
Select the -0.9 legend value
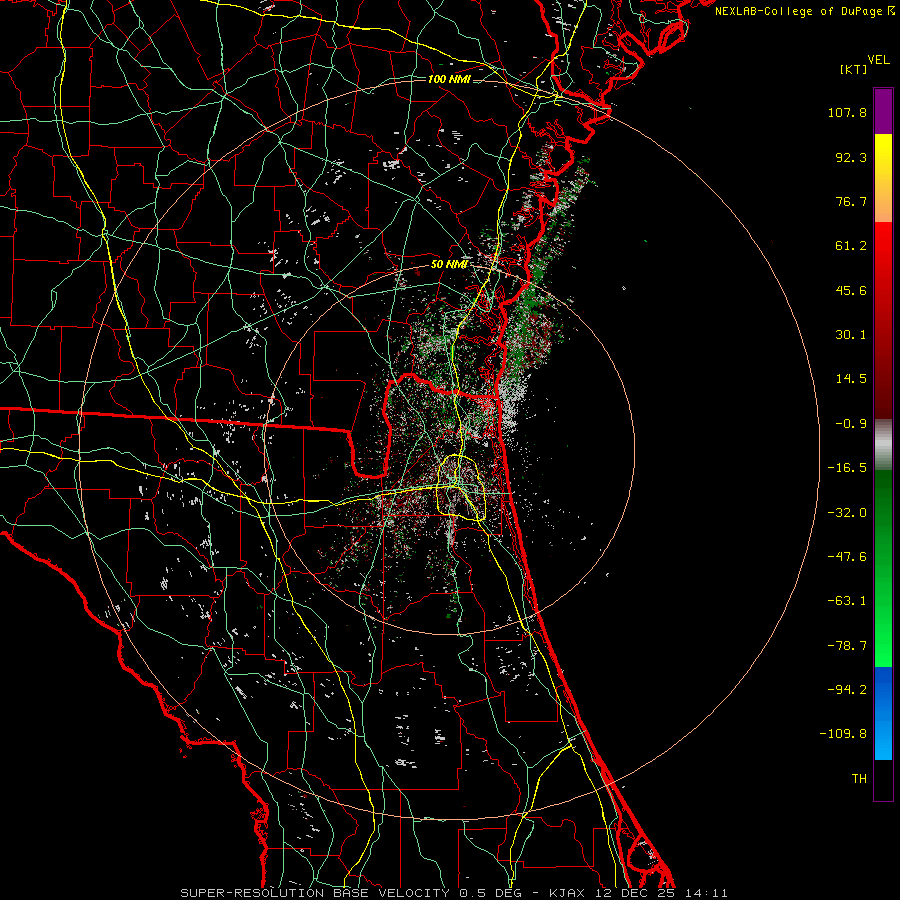[x=851, y=424]
